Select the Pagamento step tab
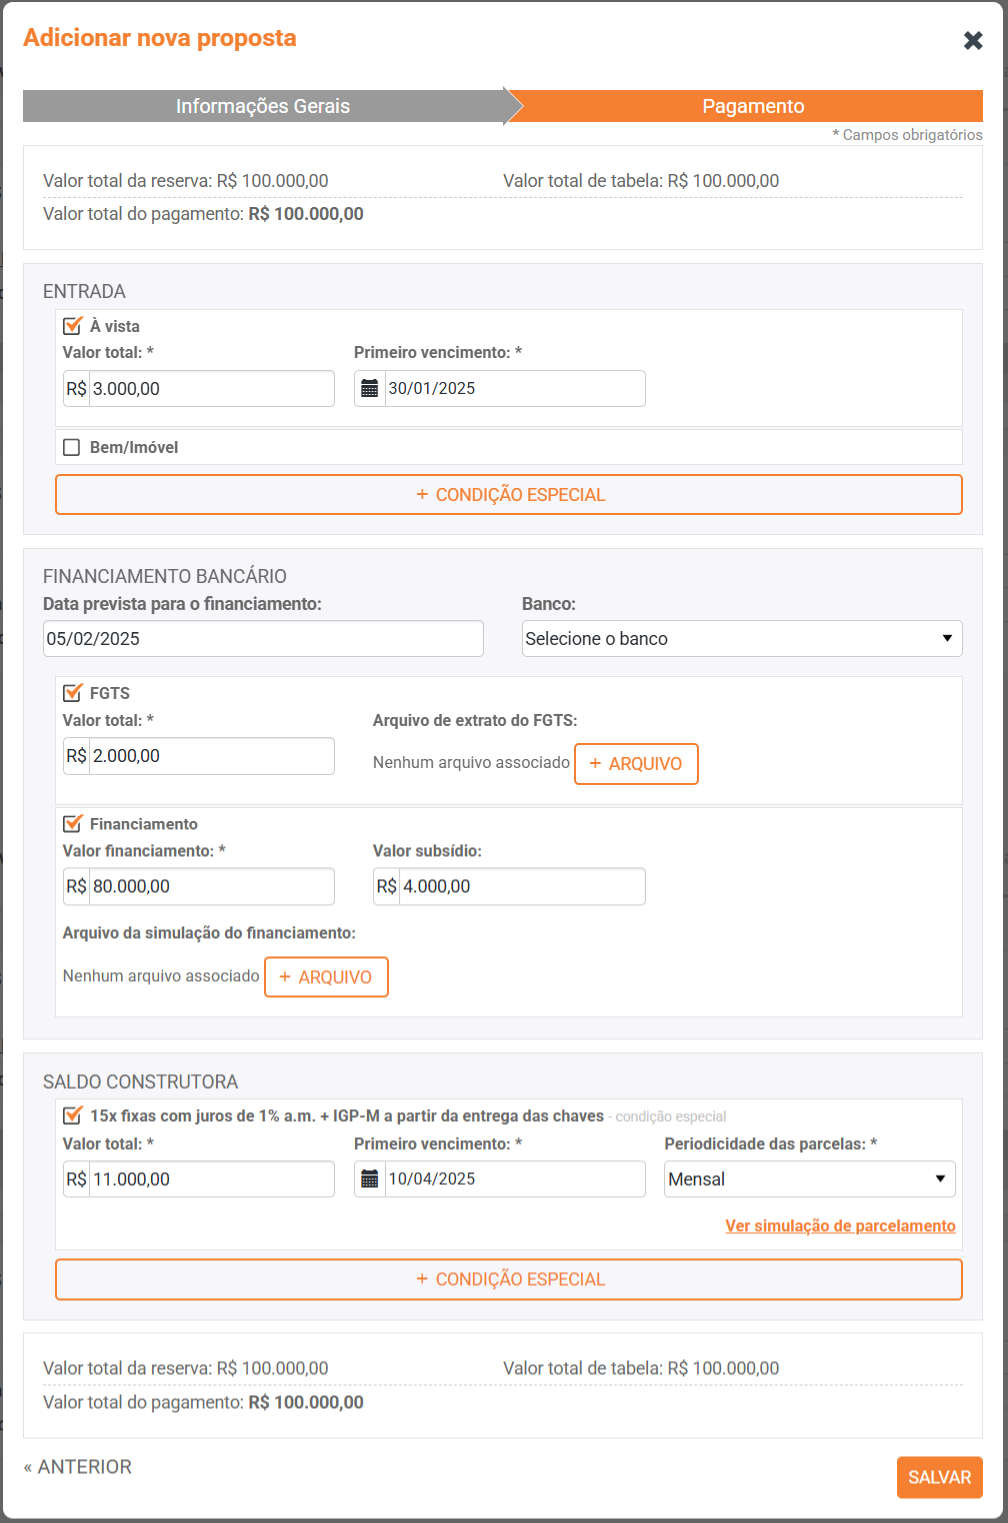 (x=752, y=106)
